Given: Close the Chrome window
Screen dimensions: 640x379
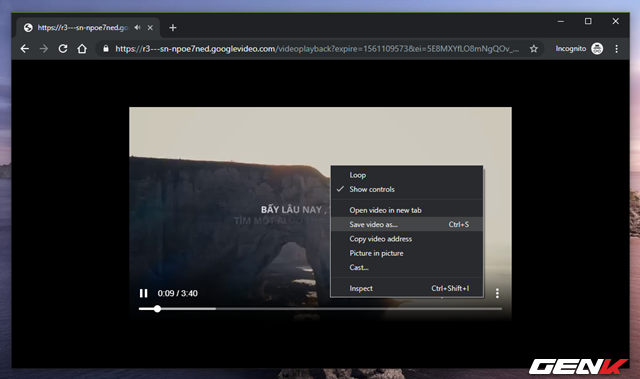Looking at the screenshot, I should pos(616,21).
